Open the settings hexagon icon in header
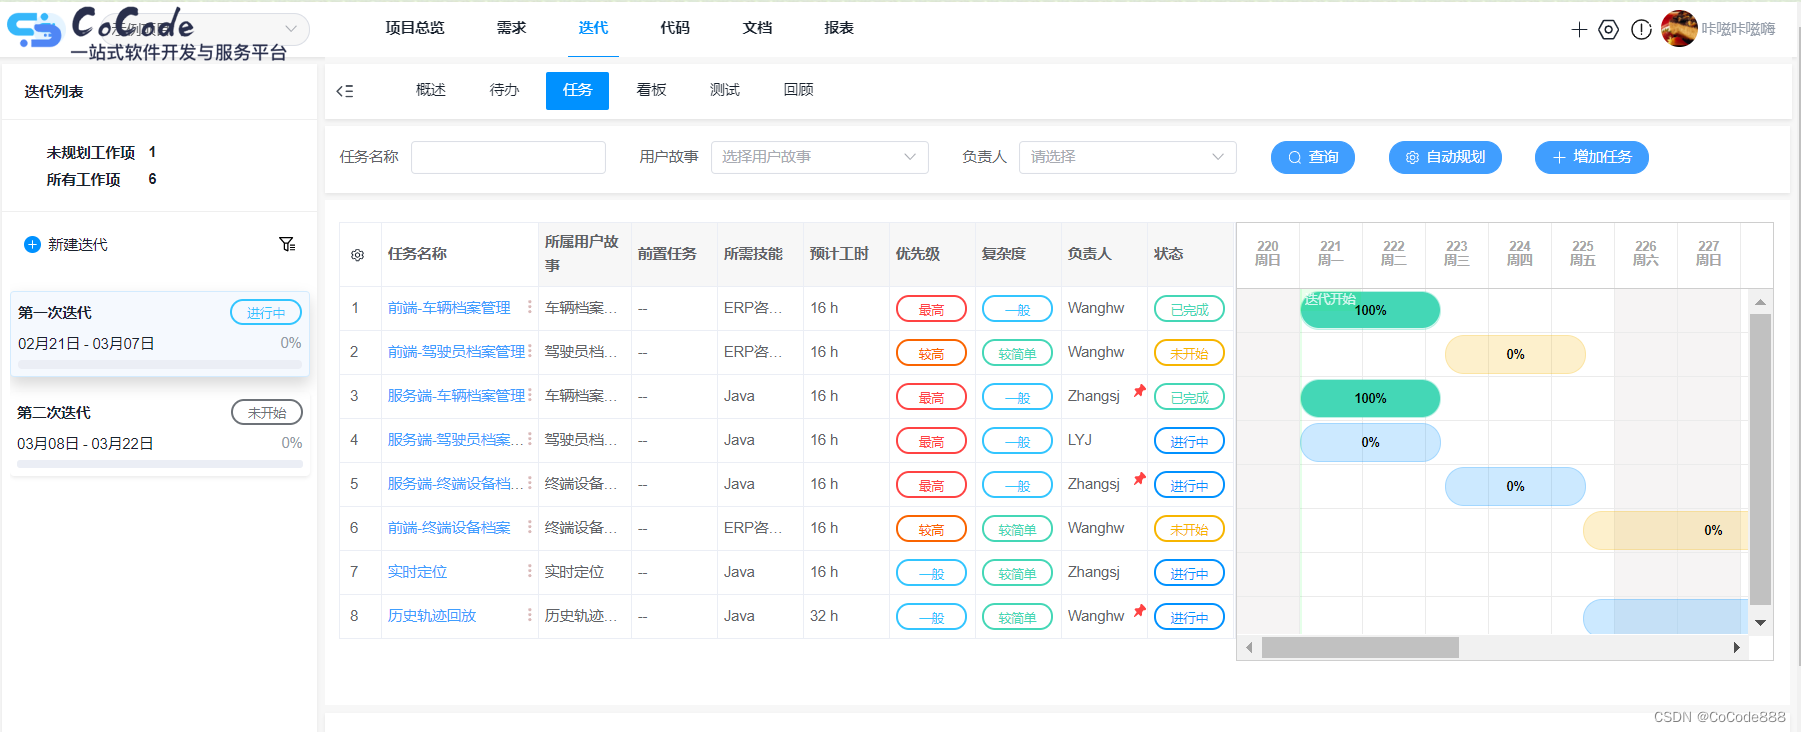The height and width of the screenshot is (732, 1801). click(x=1608, y=30)
